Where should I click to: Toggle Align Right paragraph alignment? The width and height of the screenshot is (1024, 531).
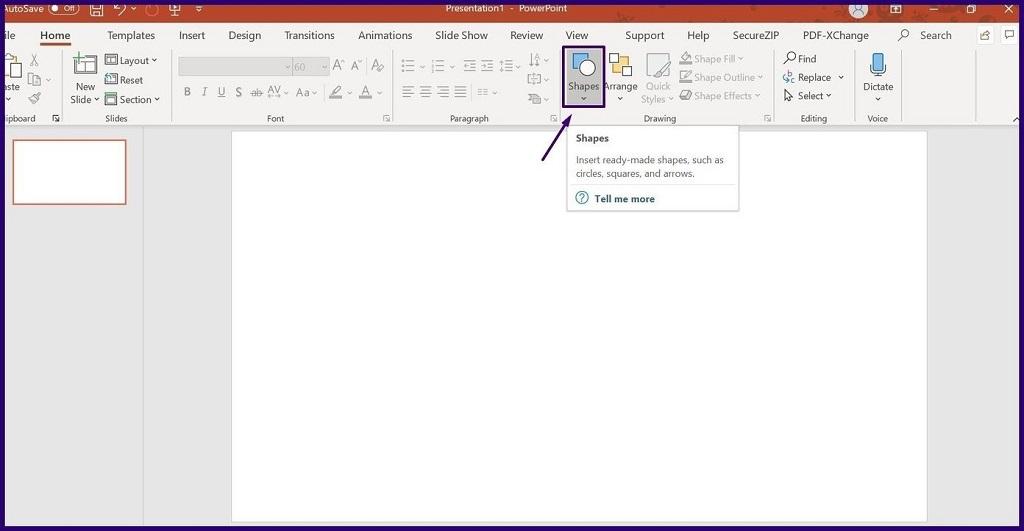(x=443, y=92)
